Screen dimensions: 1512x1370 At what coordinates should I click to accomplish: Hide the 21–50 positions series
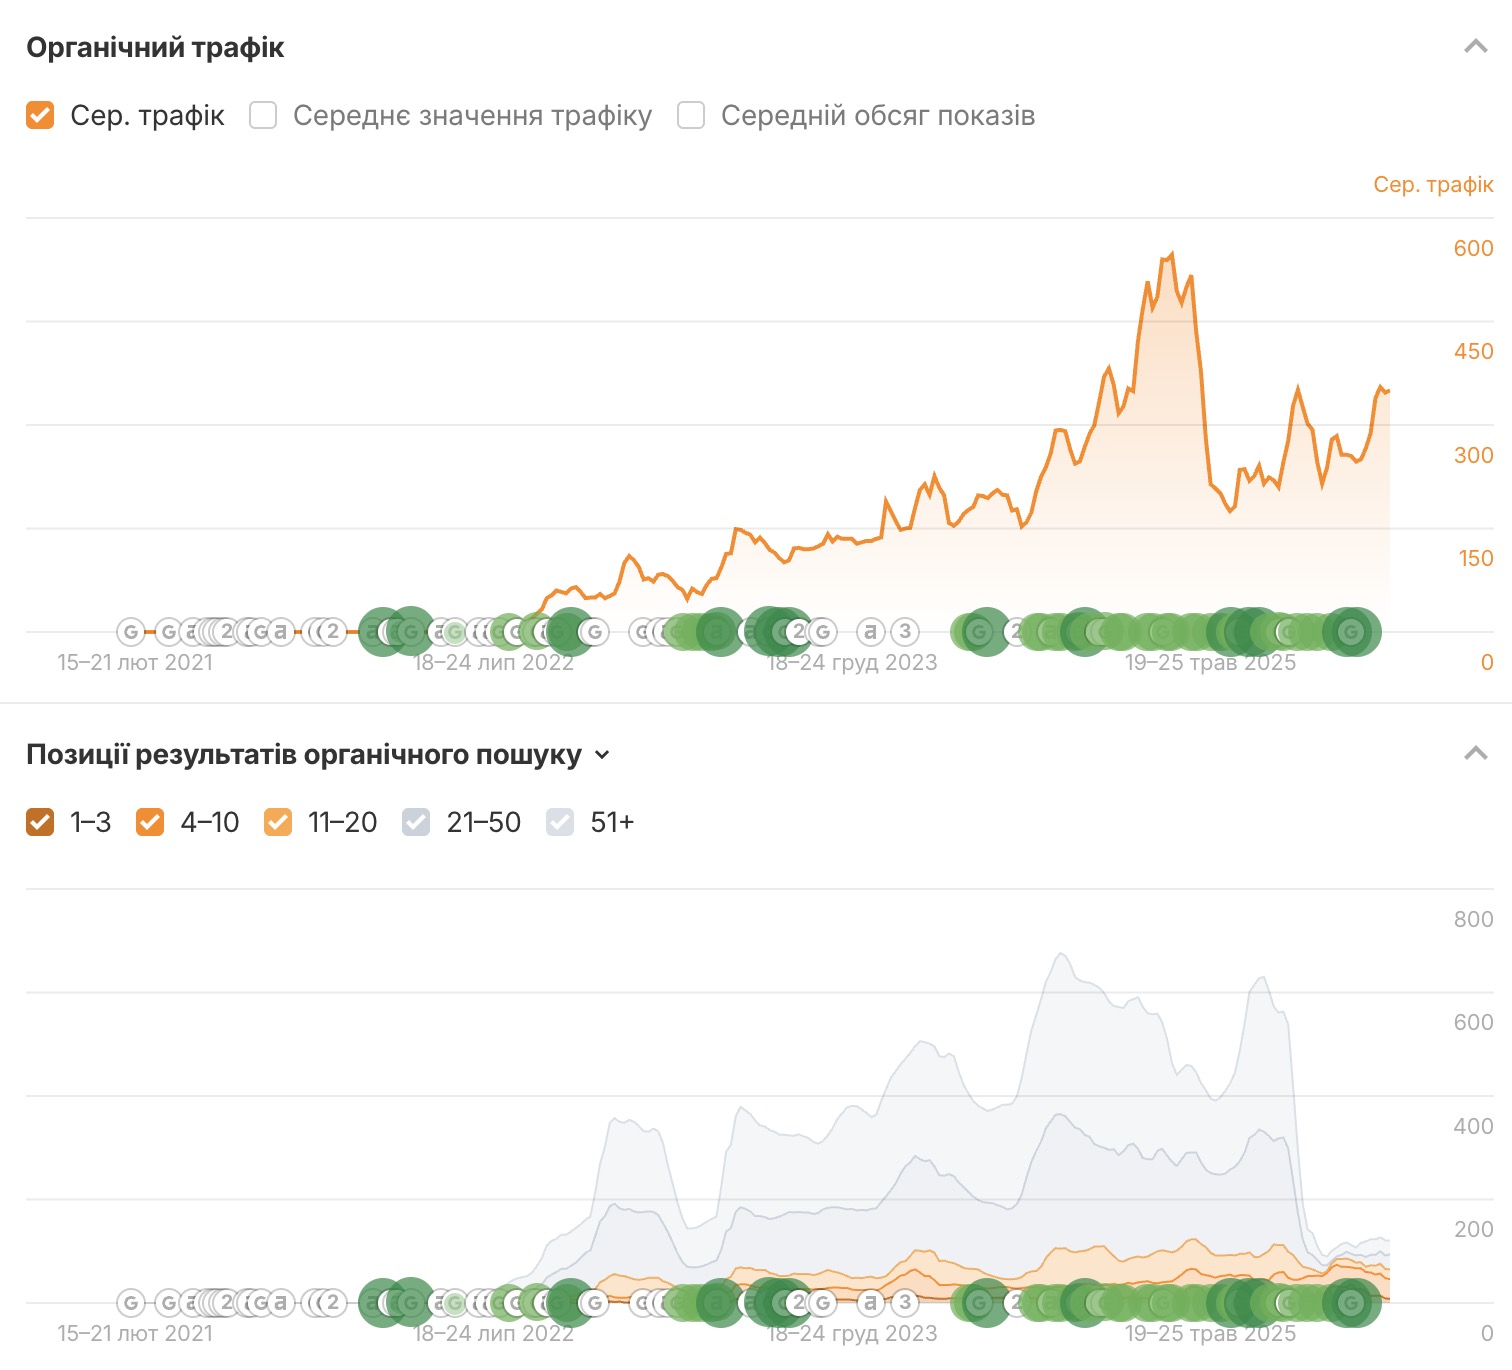pos(416,822)
